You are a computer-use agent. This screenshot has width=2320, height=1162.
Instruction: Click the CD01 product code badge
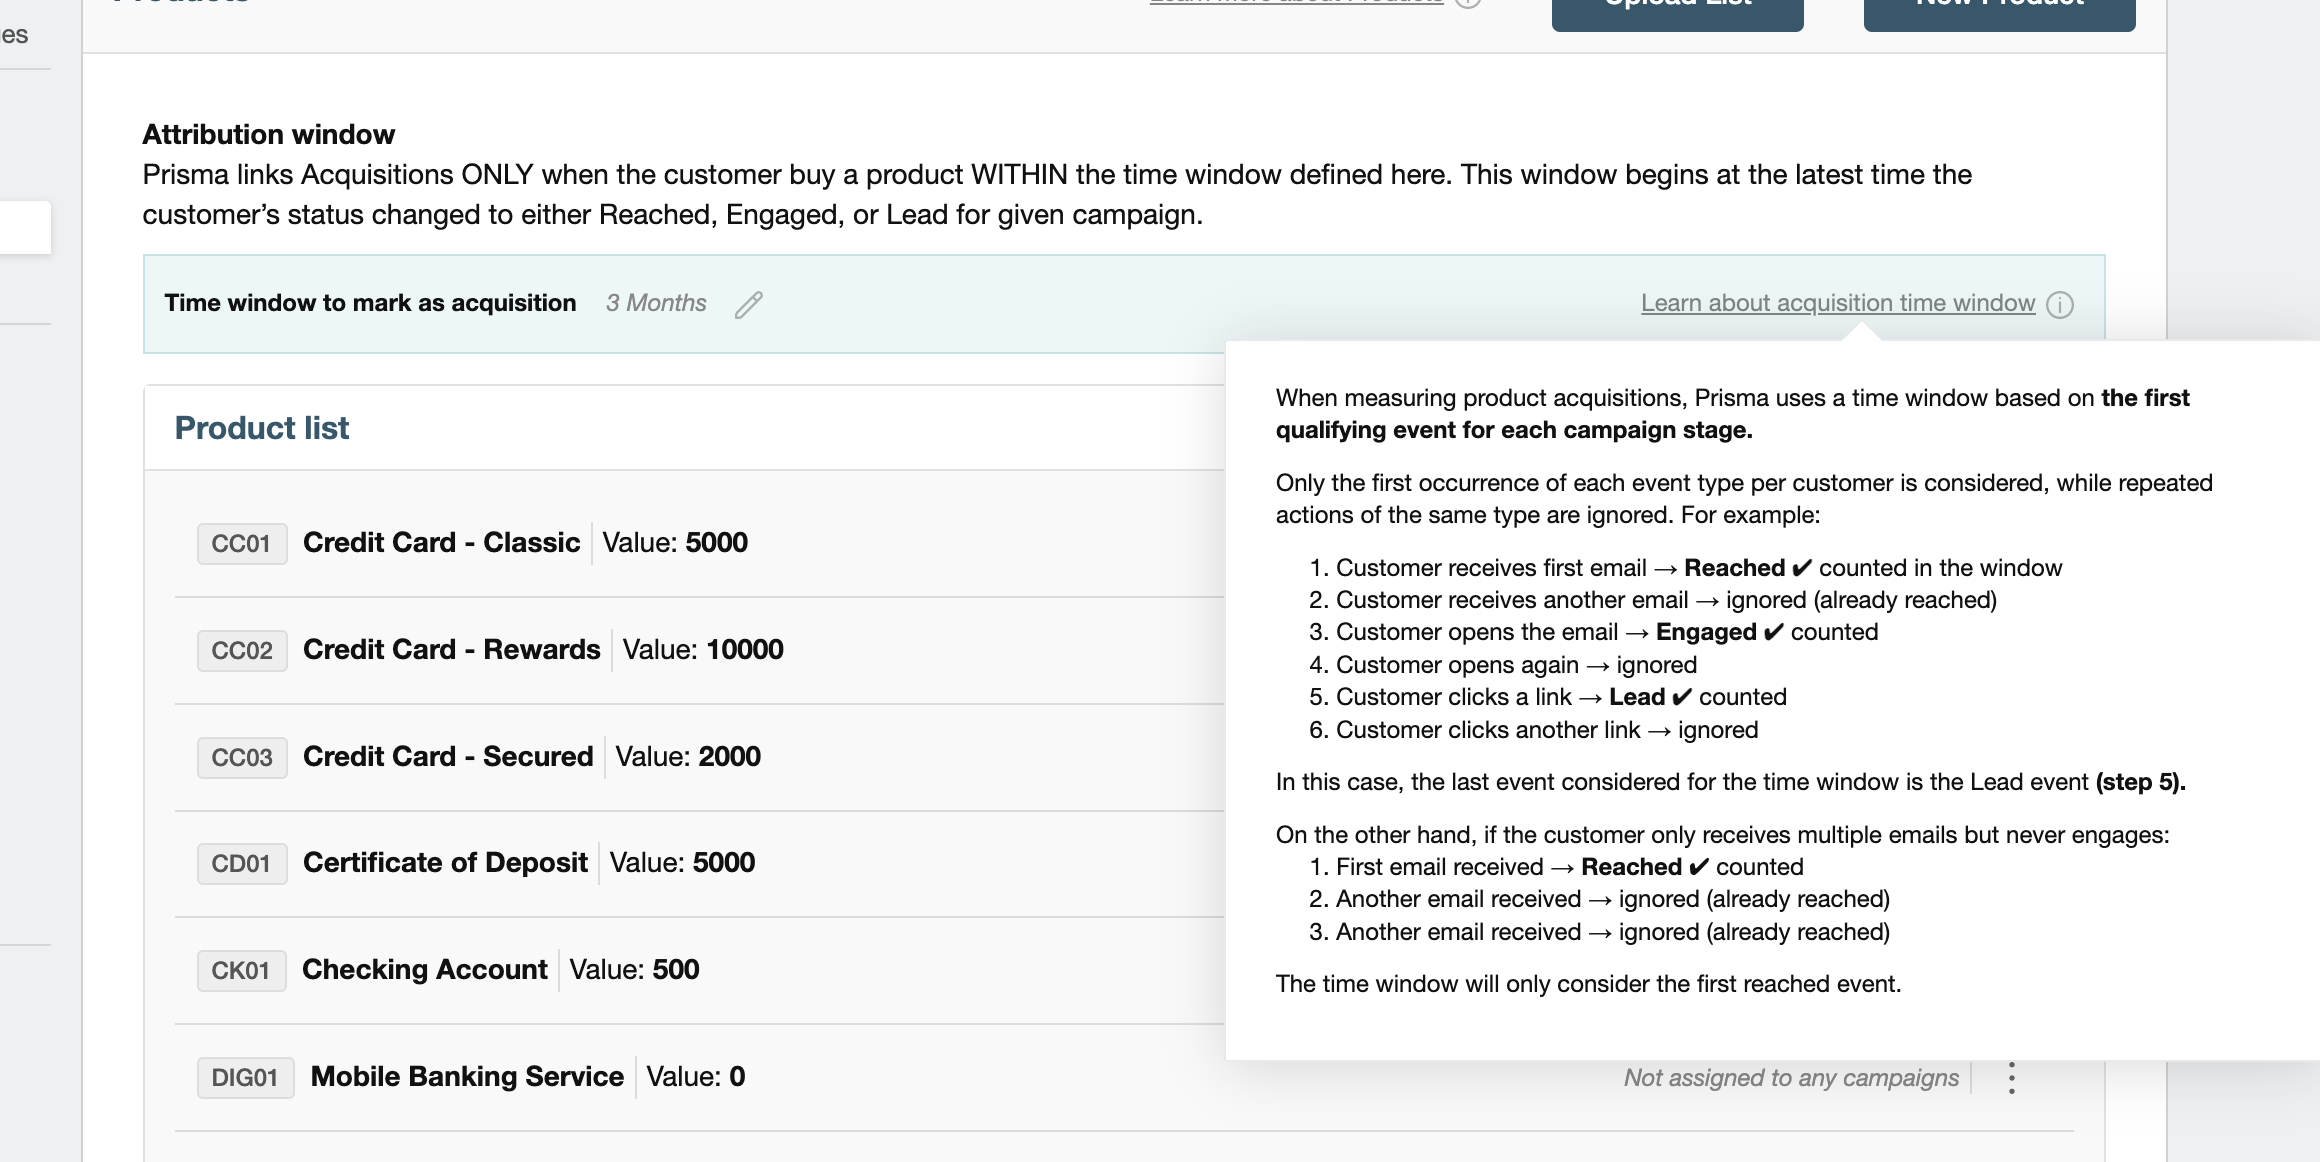(x=241, y=864)
